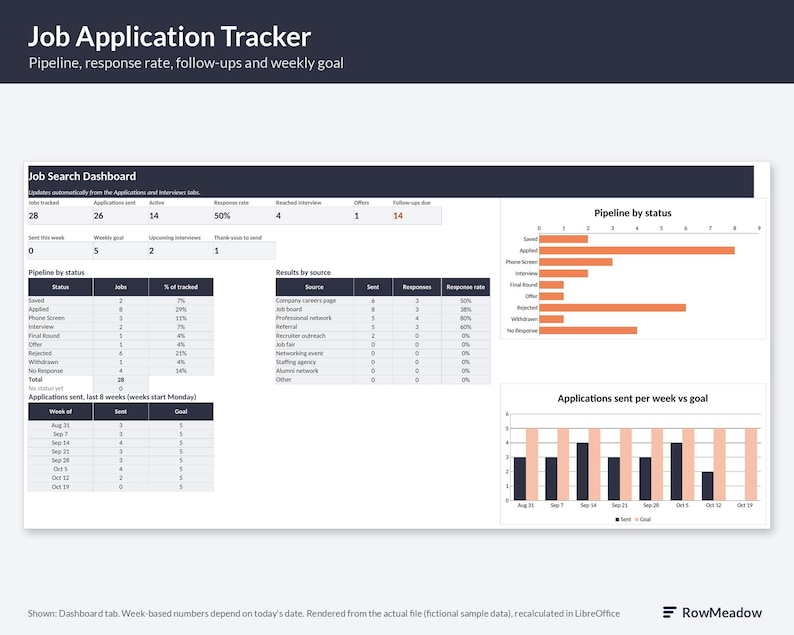
Task: Click the Rejected bar in pipeline chart
Action: (x=612, y=308)
